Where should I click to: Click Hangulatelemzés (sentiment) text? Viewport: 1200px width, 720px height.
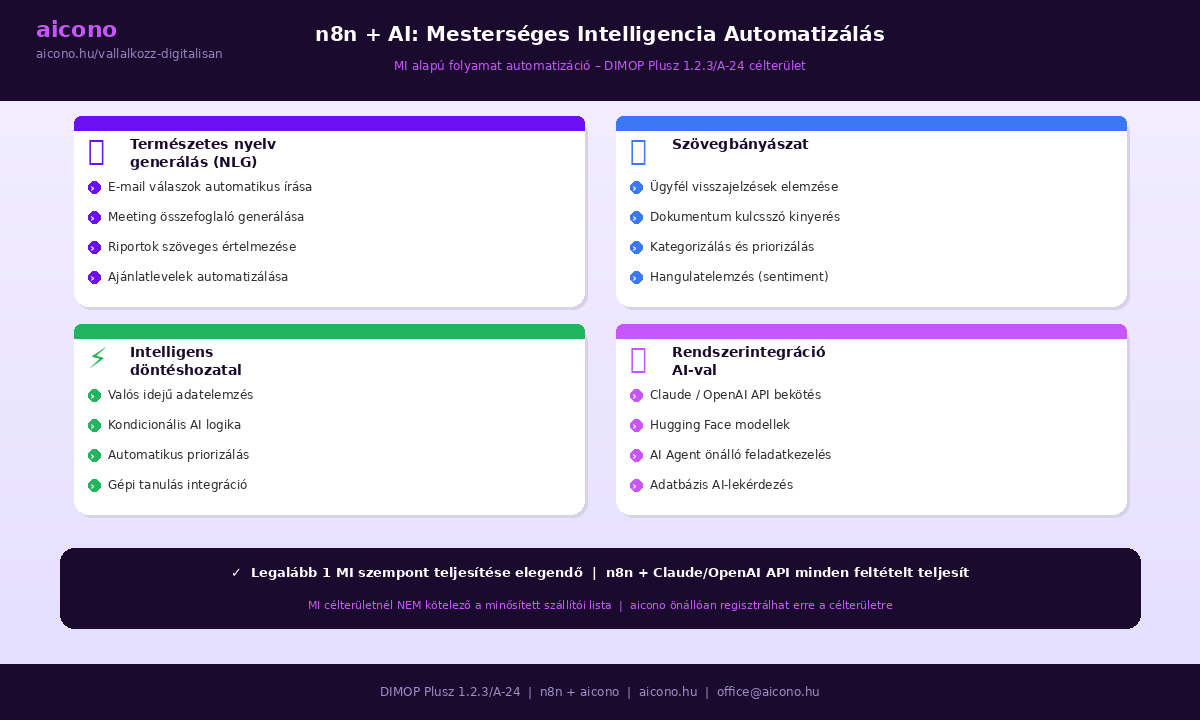pos(739,277)
